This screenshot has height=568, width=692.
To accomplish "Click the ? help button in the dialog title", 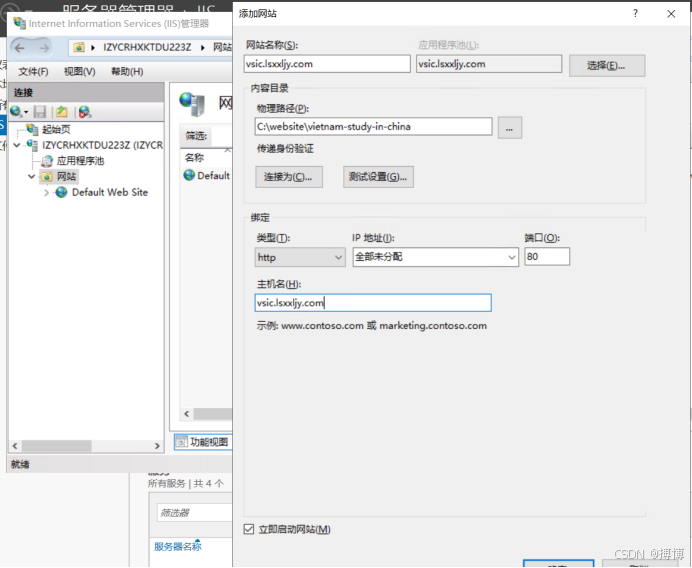I will coord(635,13).
